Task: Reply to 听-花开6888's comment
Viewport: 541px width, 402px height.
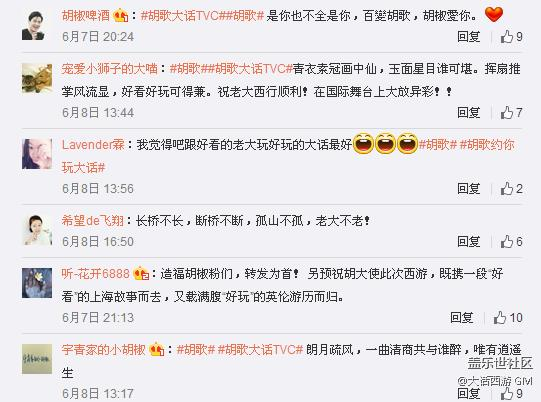Action: click(x=462, y=317)
